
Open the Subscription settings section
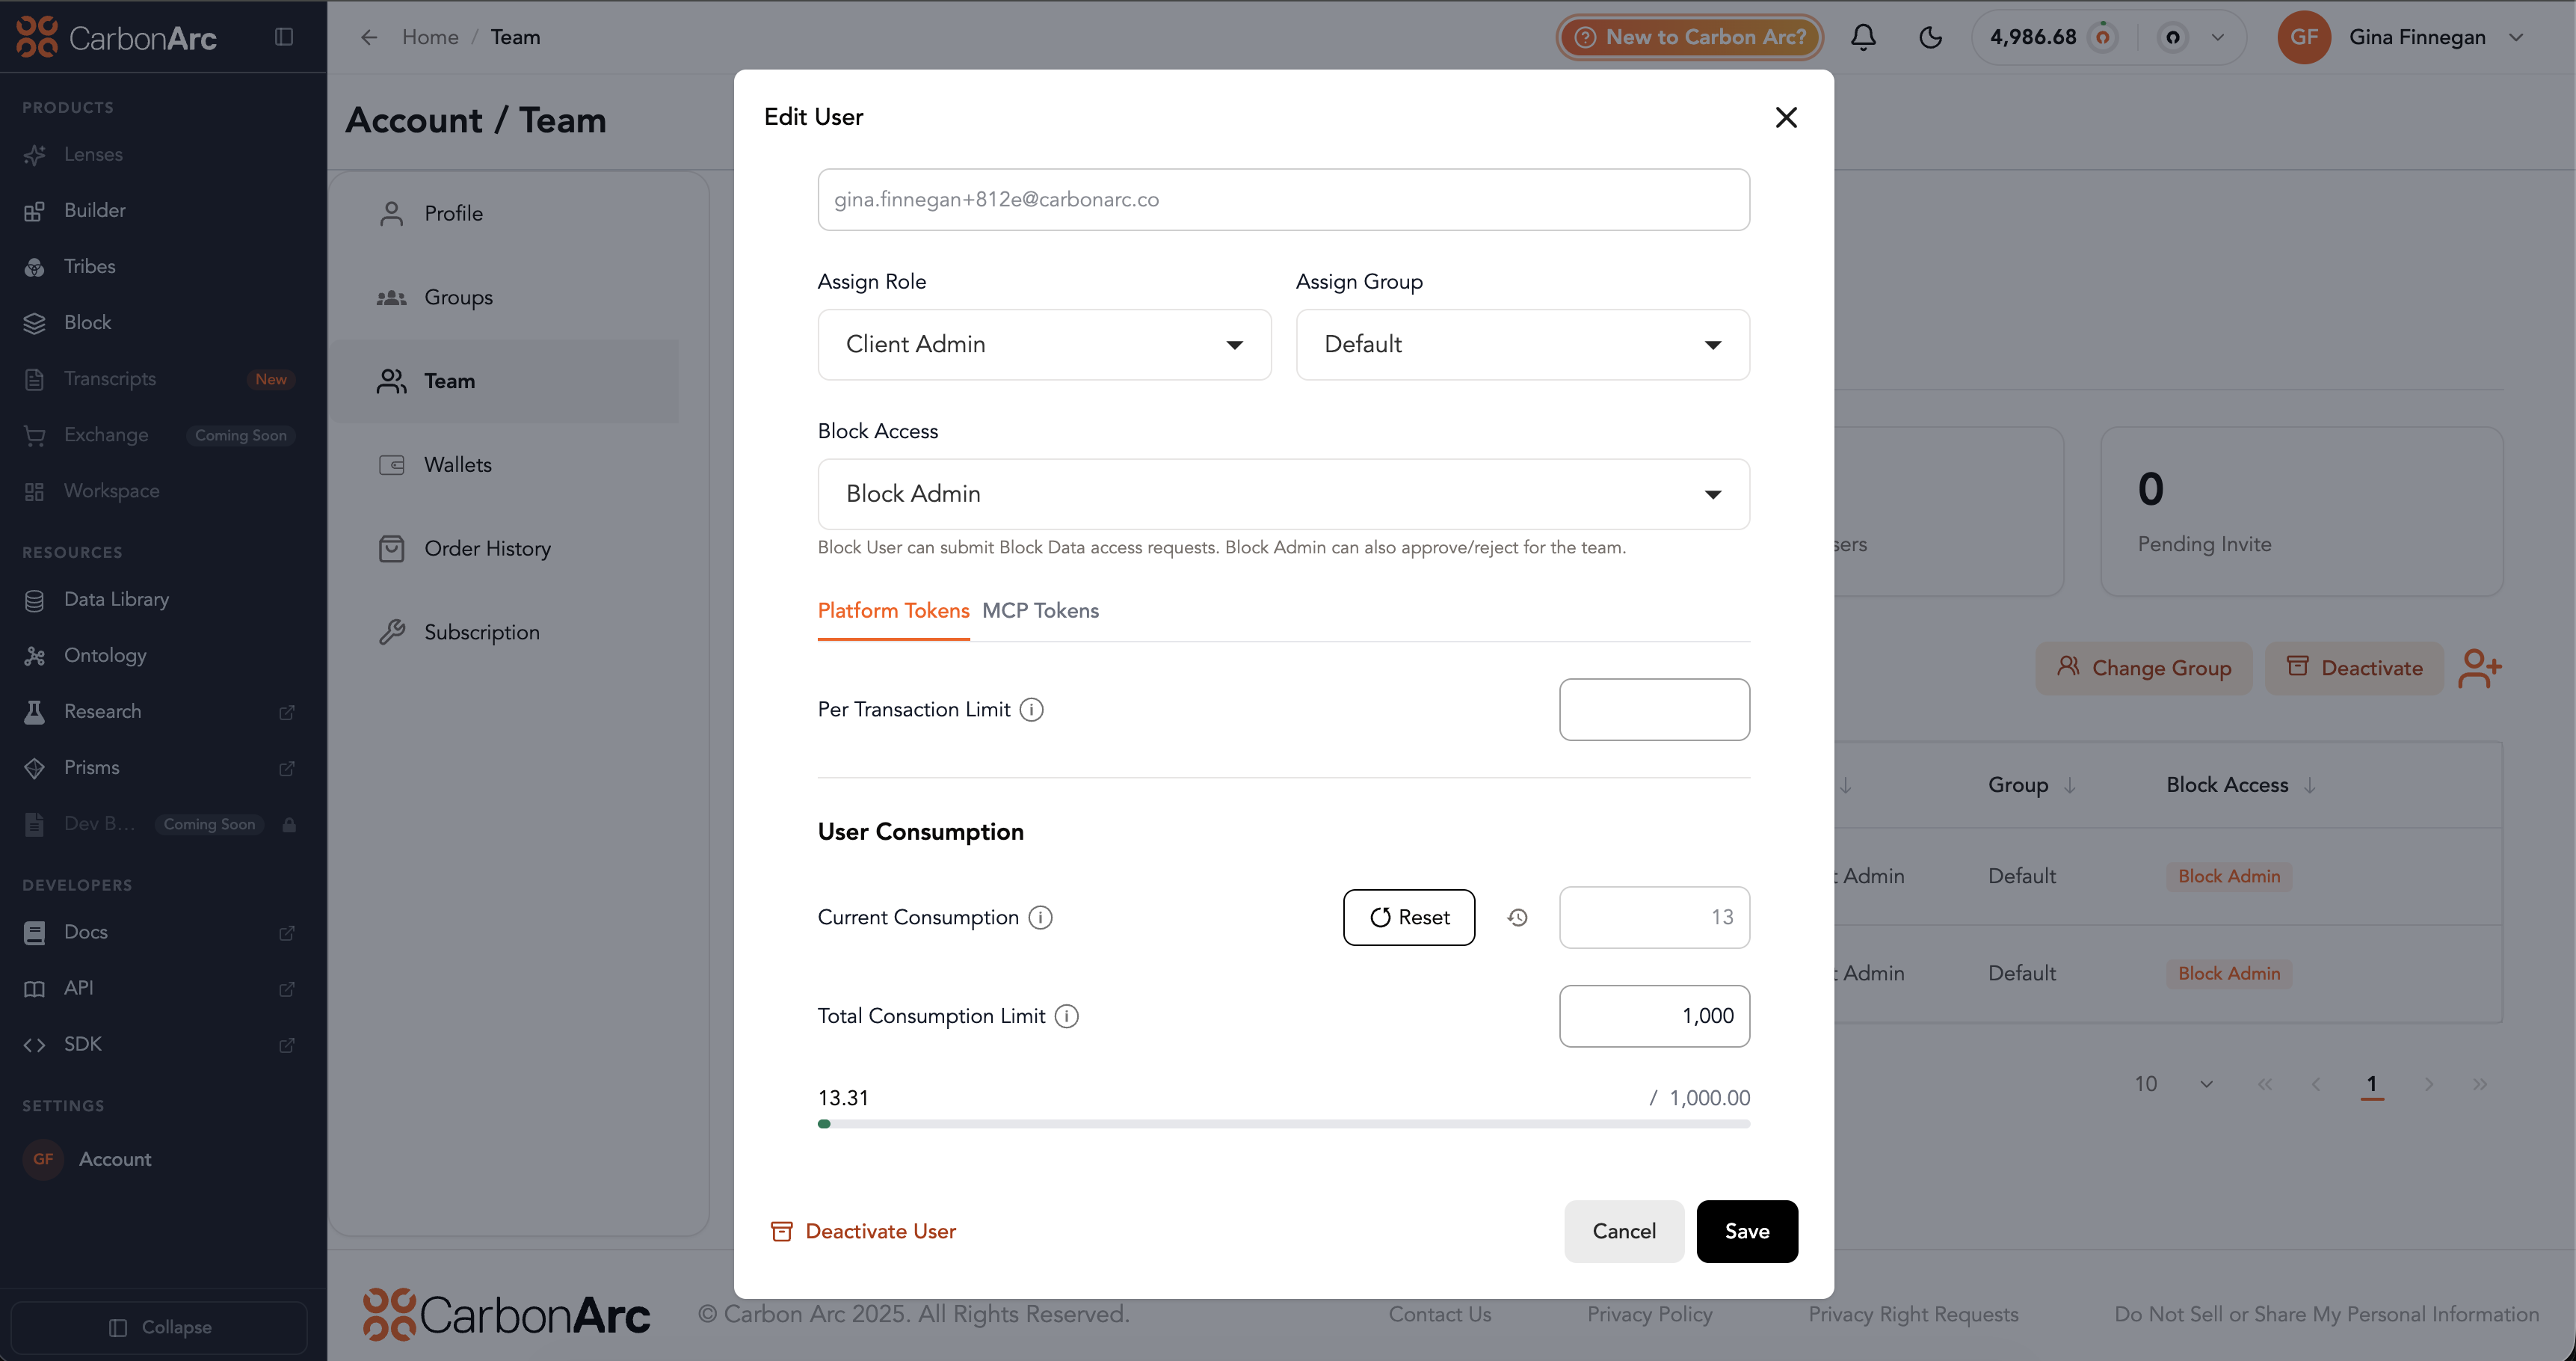(481, 632)
